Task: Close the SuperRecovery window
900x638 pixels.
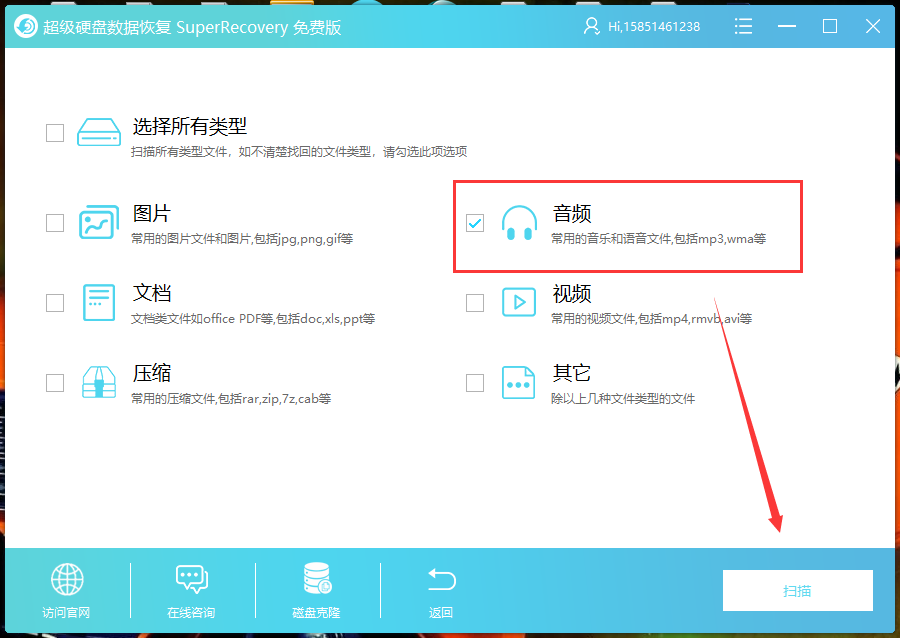Action: [873, 26]
